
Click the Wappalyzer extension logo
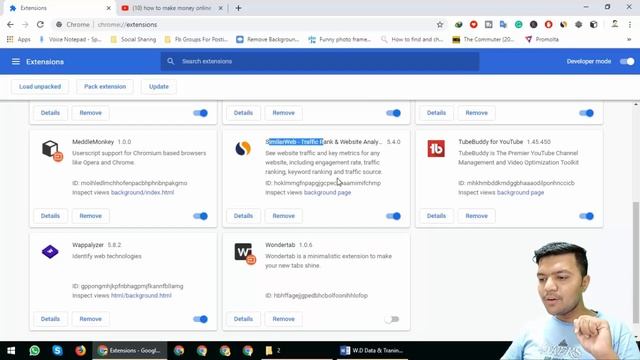click(50, 251)
